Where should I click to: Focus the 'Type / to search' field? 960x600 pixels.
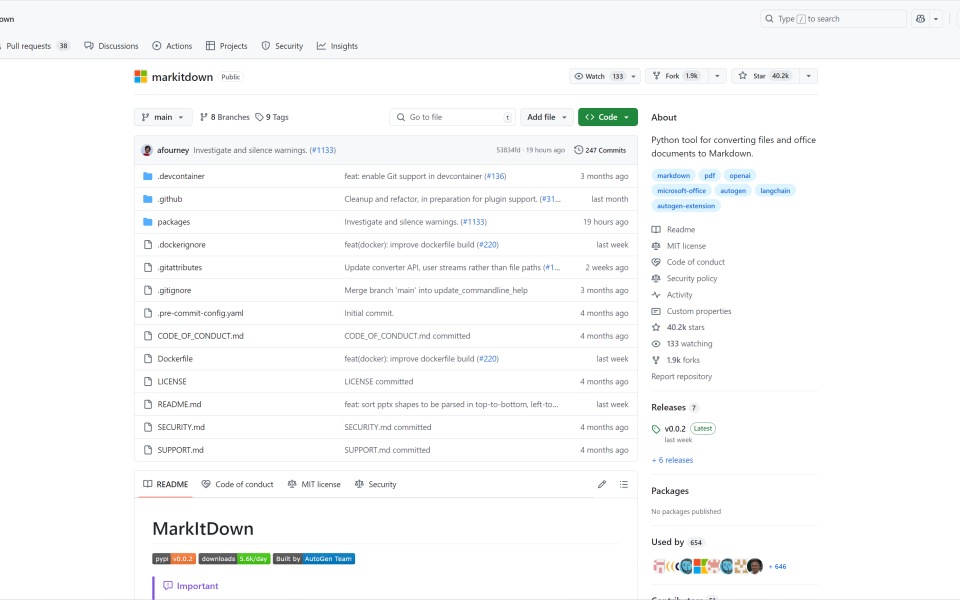tap(833, 19)
